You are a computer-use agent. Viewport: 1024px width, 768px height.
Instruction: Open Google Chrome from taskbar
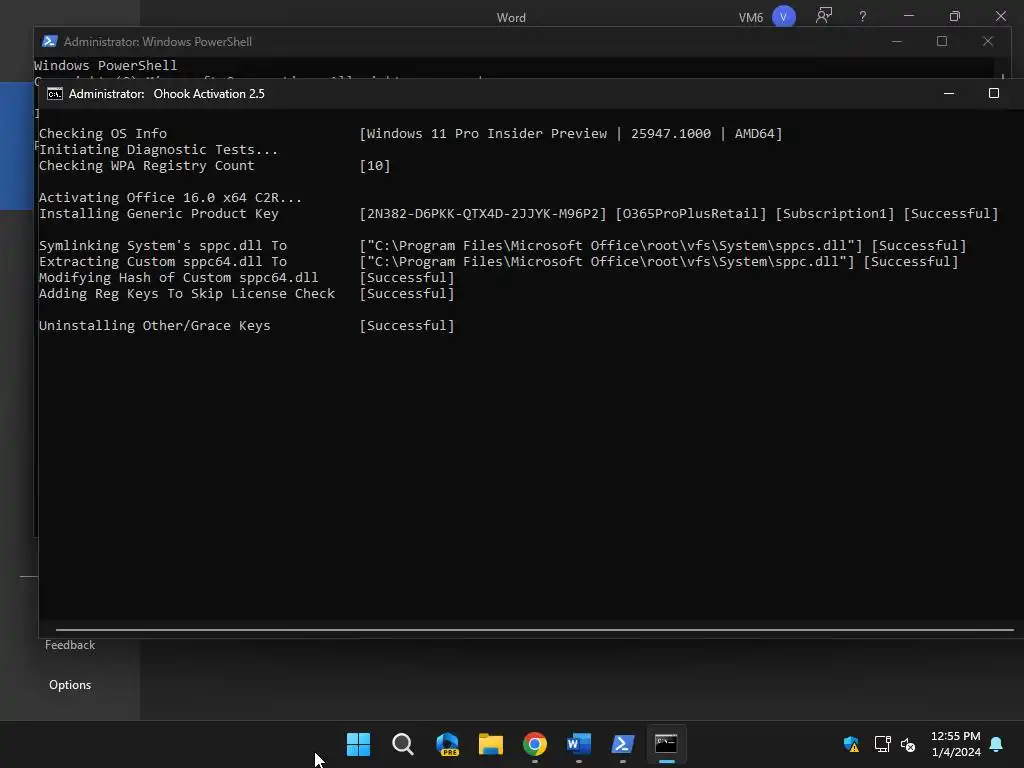[535, 744]
